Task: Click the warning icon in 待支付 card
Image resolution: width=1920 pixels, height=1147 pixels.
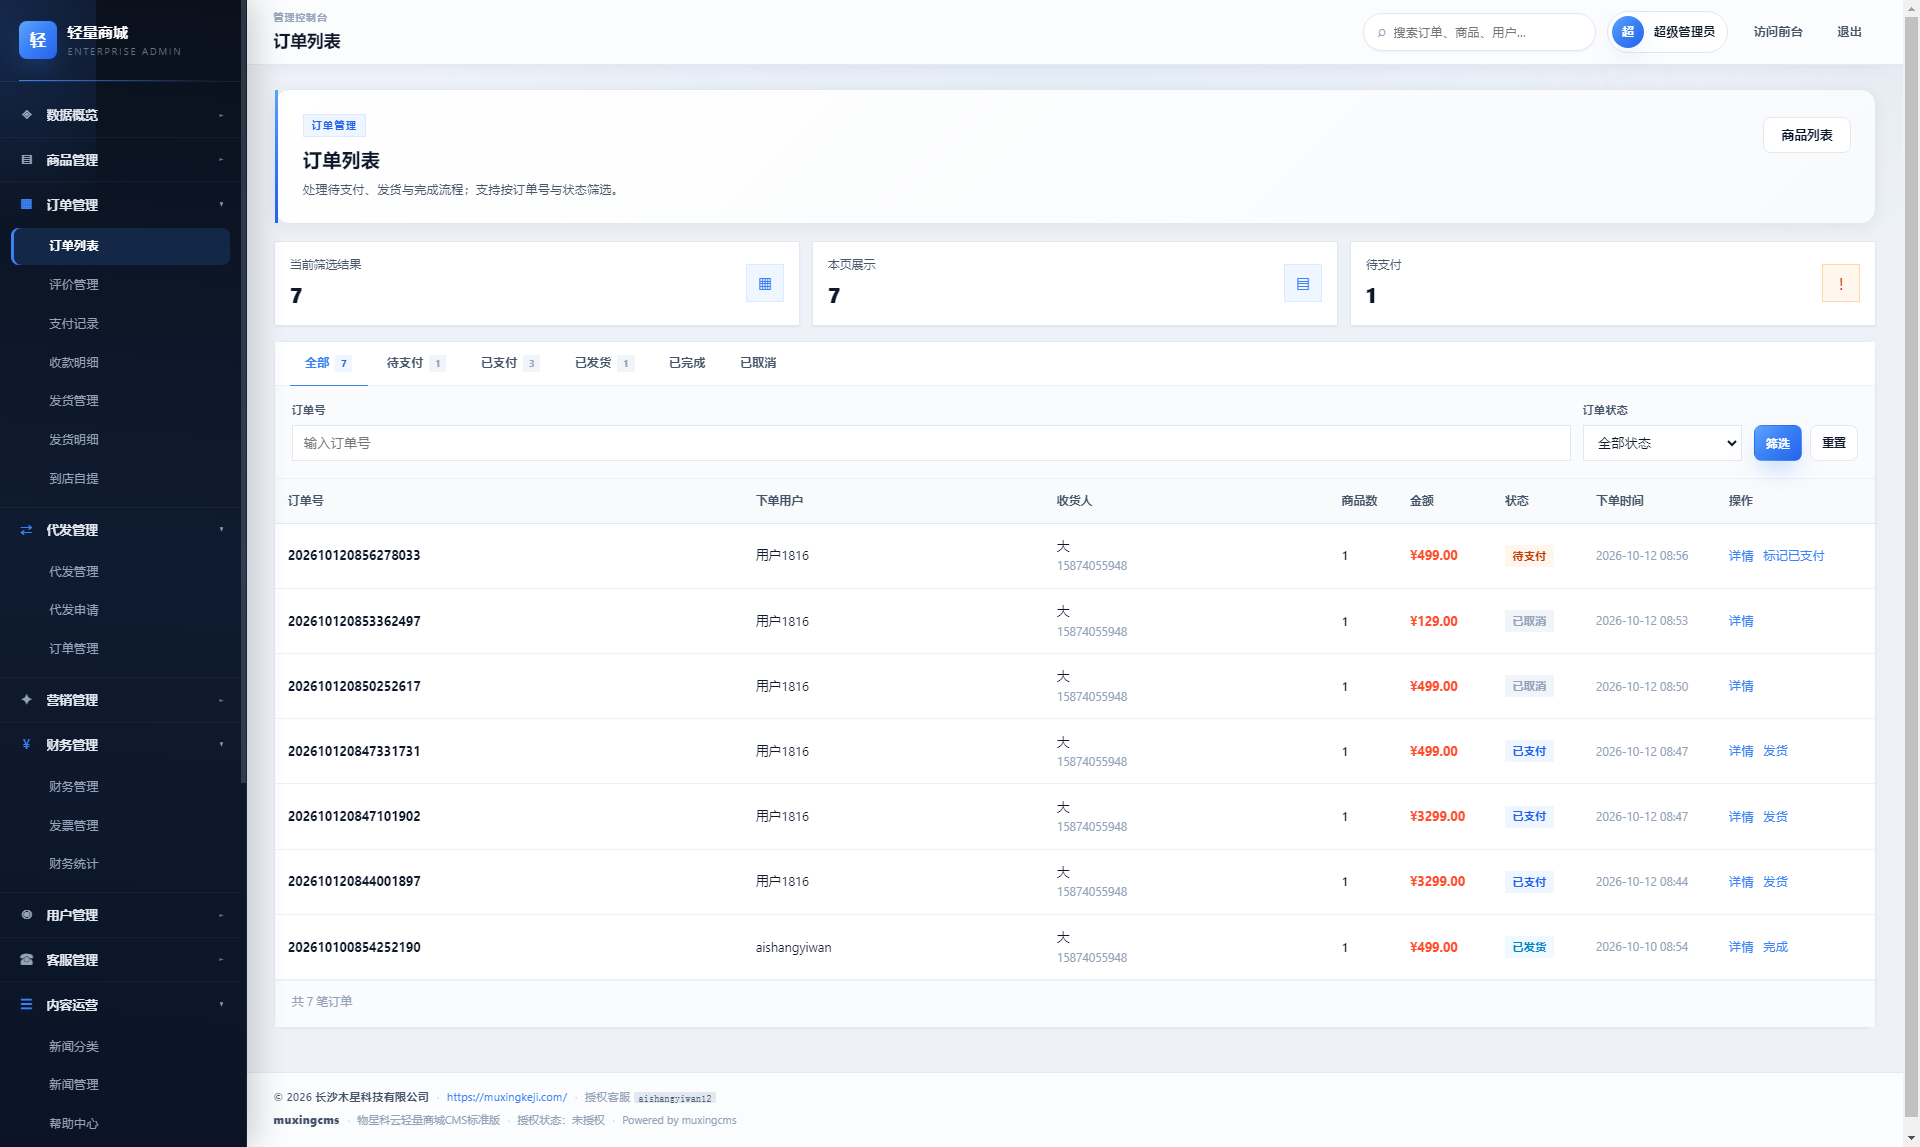Action: (x=1841, y=284)
